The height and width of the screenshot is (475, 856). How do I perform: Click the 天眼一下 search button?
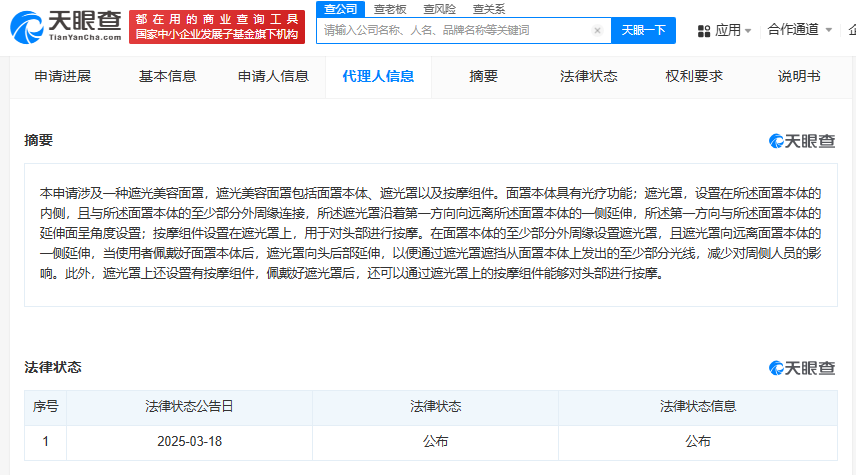tap(643, 31)
